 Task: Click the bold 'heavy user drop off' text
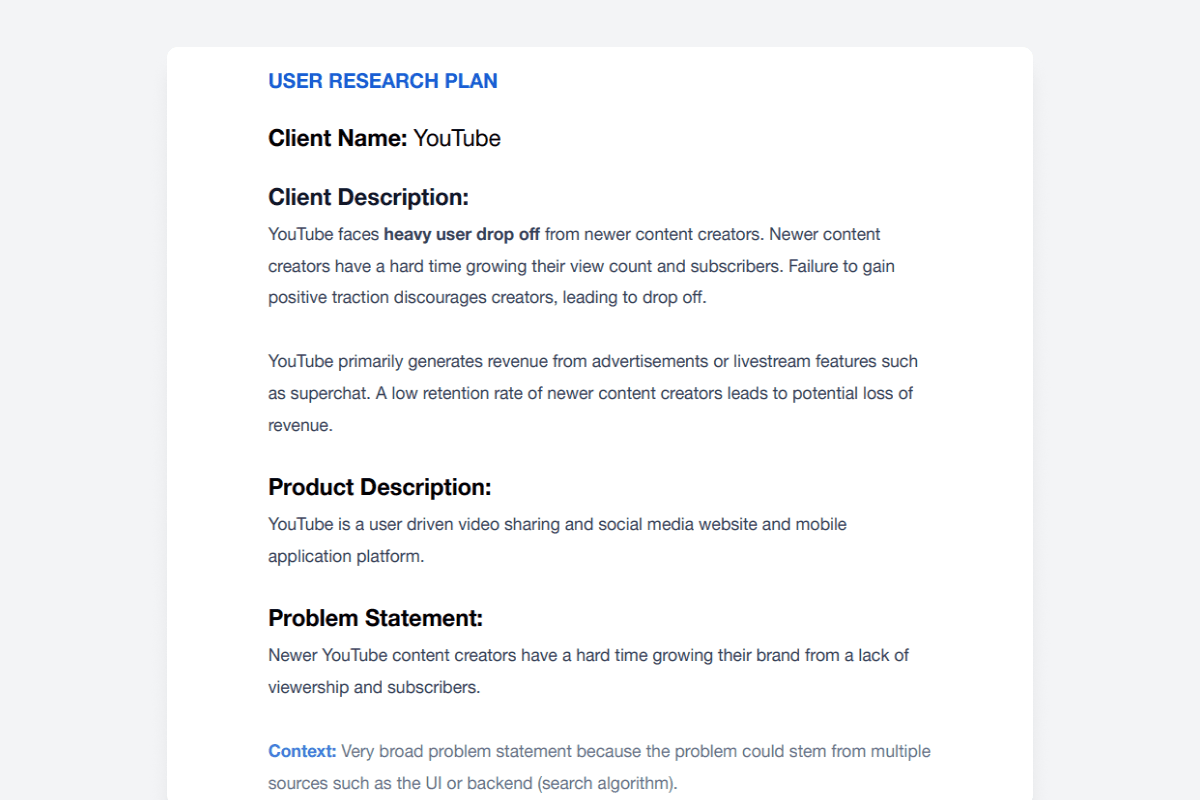coord(462,234)
